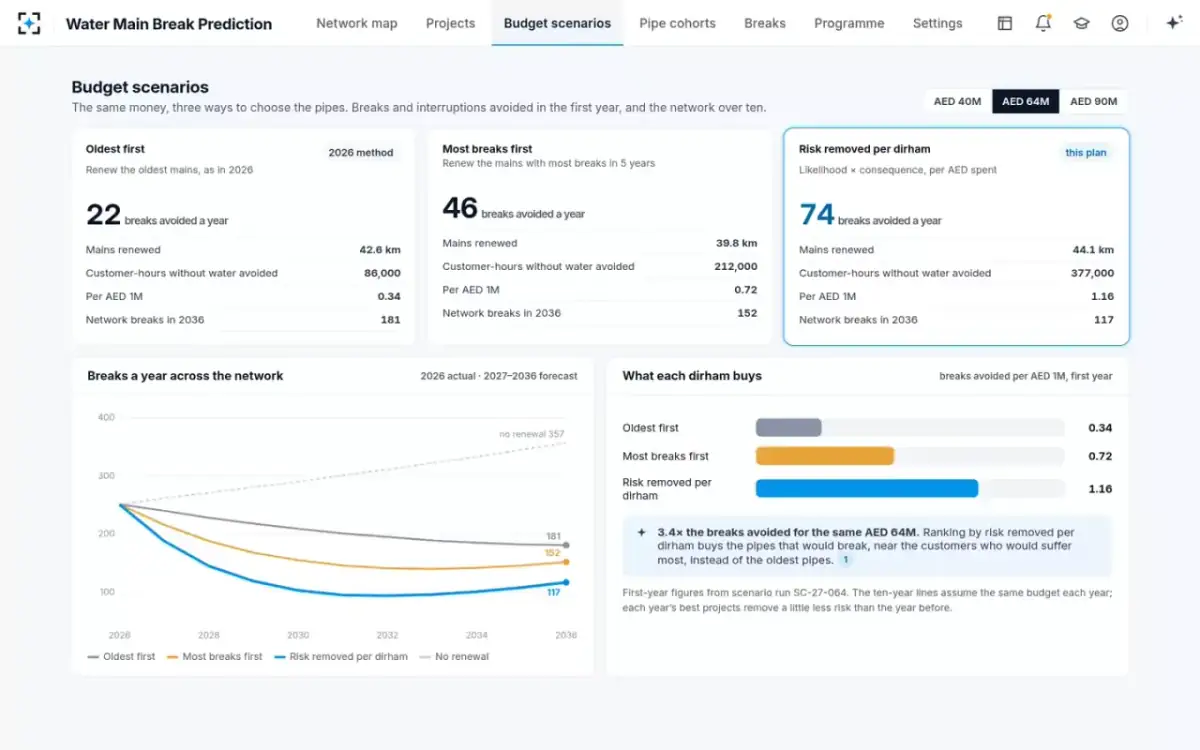1200x750 pixels.
Task: Open the notifications bell
Action: (x=1043, y=23)
